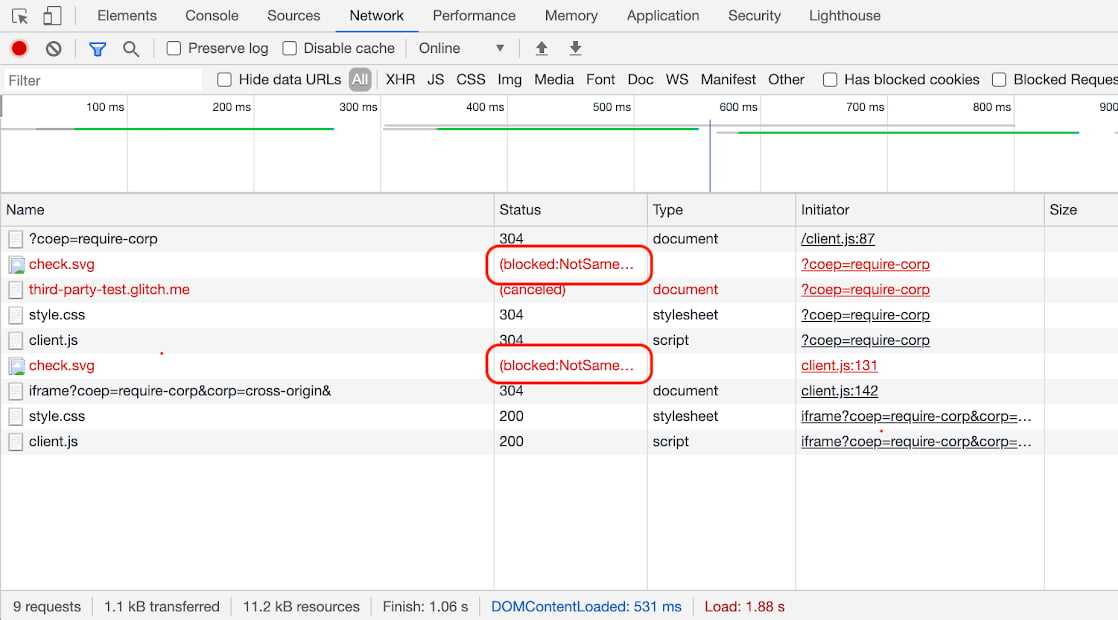Switch to the Console tab
The width and height of the screenshot is (1118, 620).
coord(211,15)
